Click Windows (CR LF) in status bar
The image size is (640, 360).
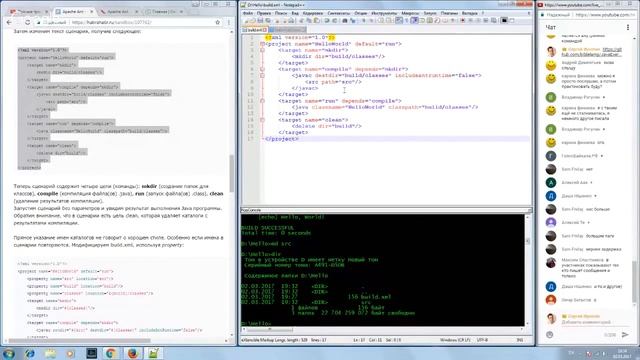coord(455,340)
